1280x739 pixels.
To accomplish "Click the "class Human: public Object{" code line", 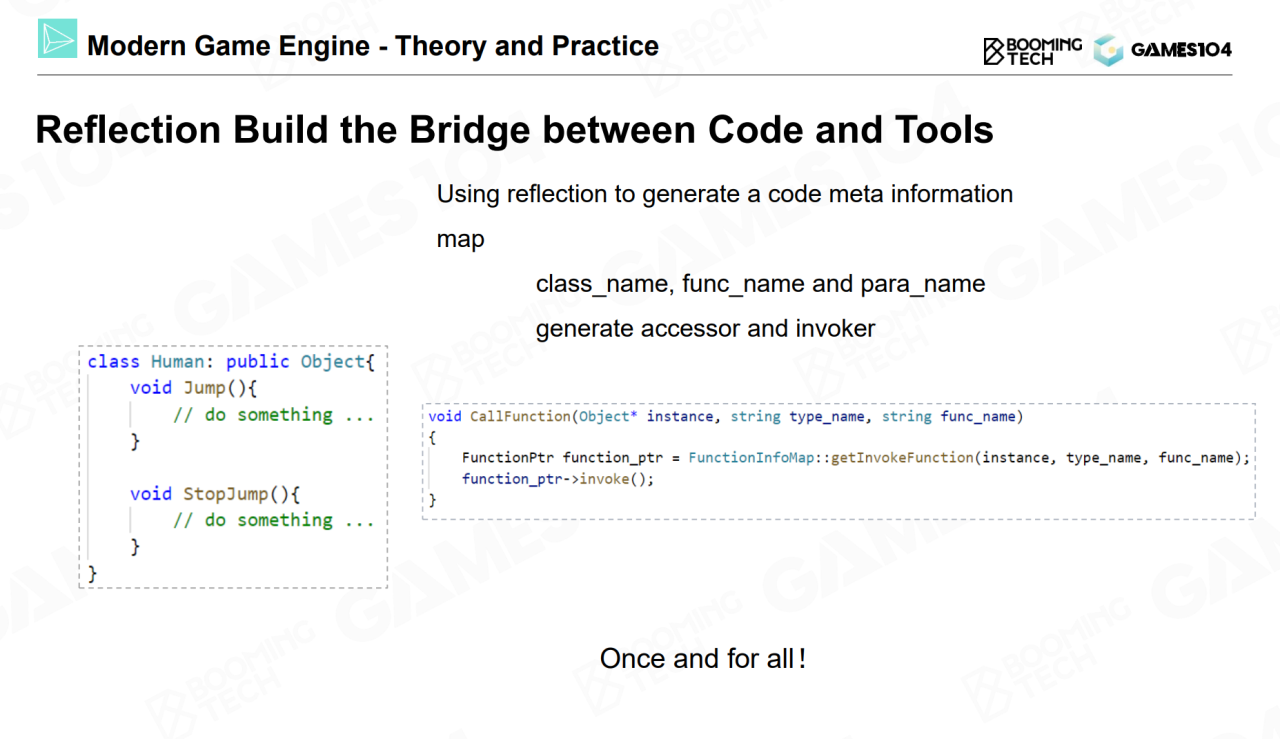I will click(231, 362).
